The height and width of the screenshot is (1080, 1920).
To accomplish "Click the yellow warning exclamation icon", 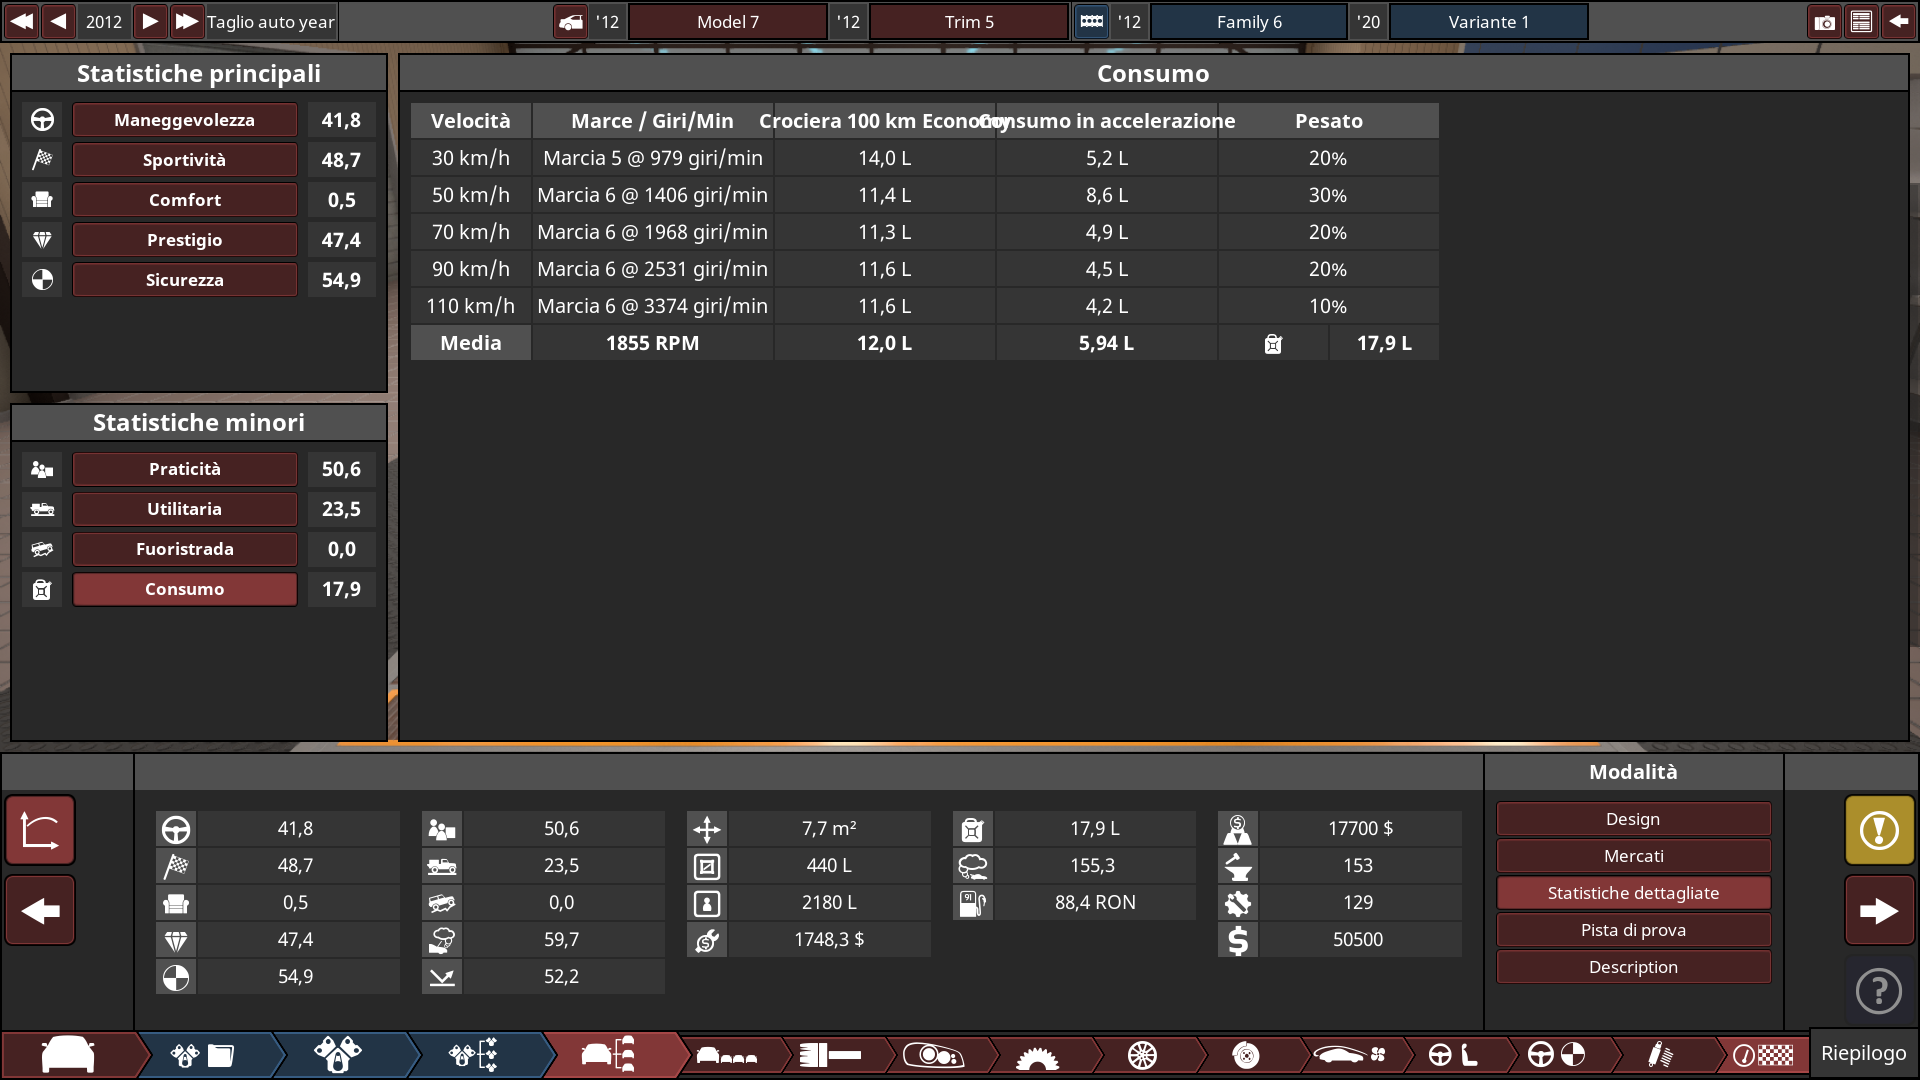I will 1879,830.
